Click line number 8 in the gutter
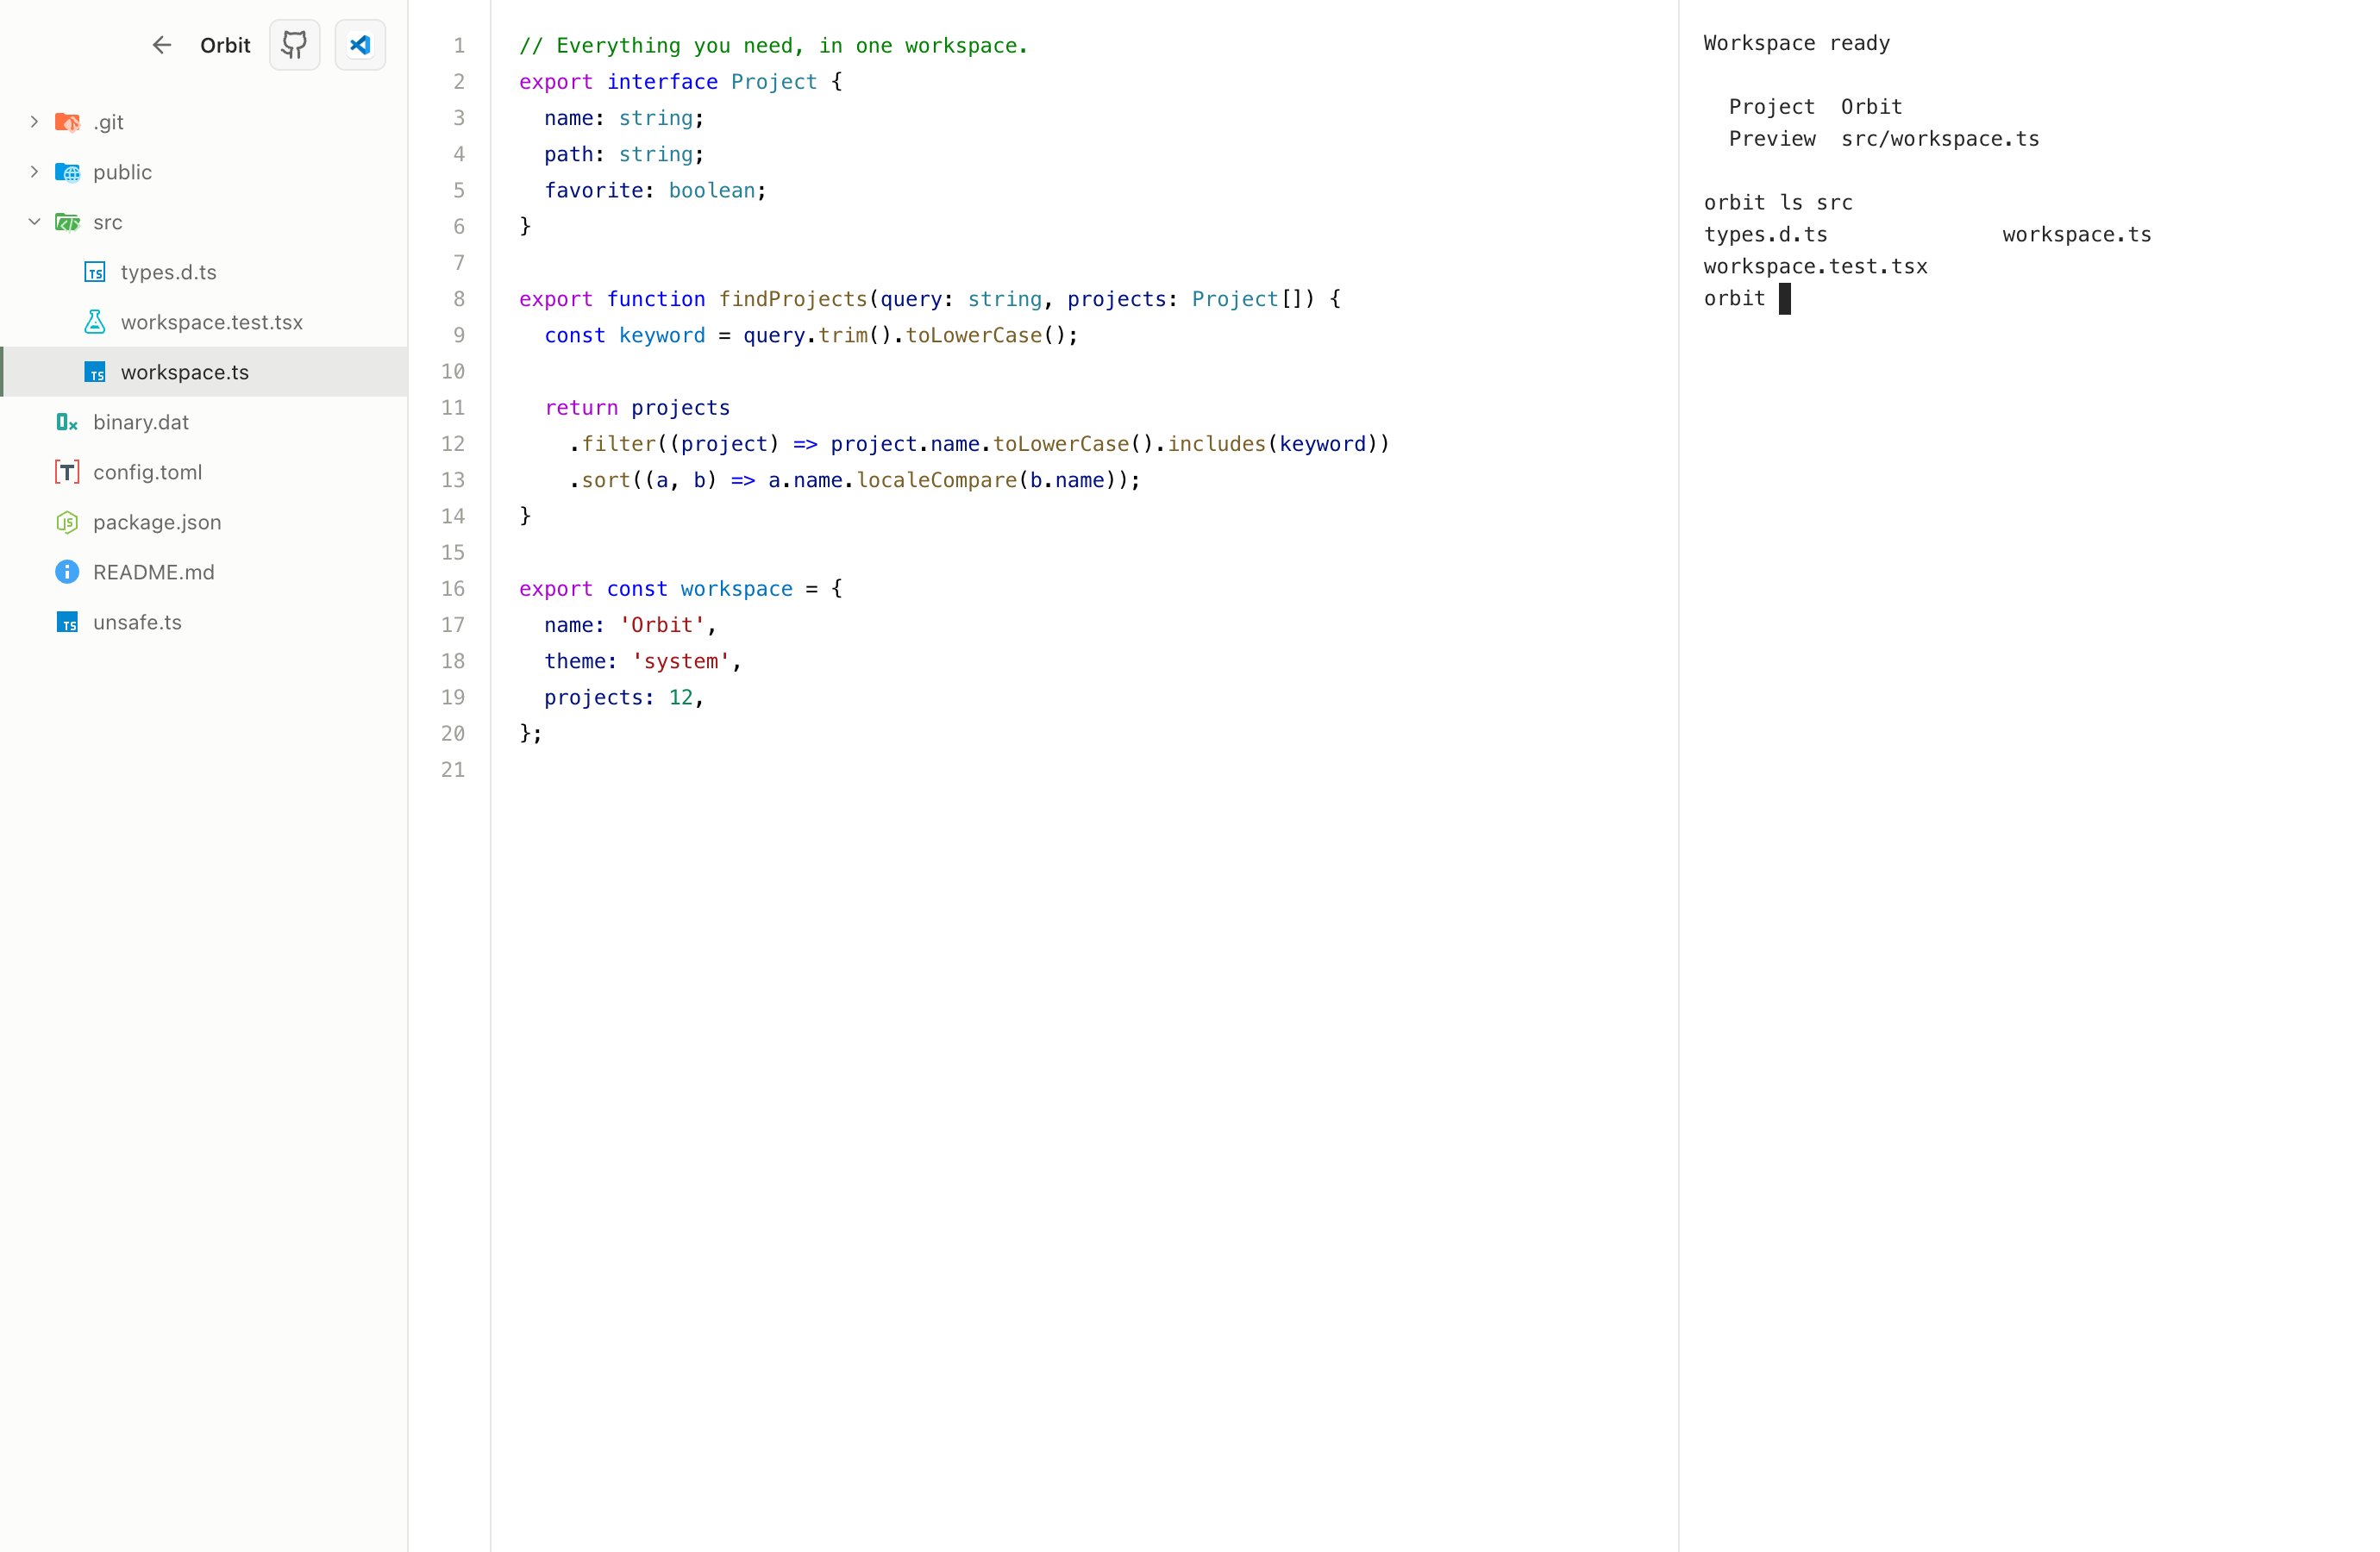The width and height of the screenshot is (2380, 1552). pos(459,299)
